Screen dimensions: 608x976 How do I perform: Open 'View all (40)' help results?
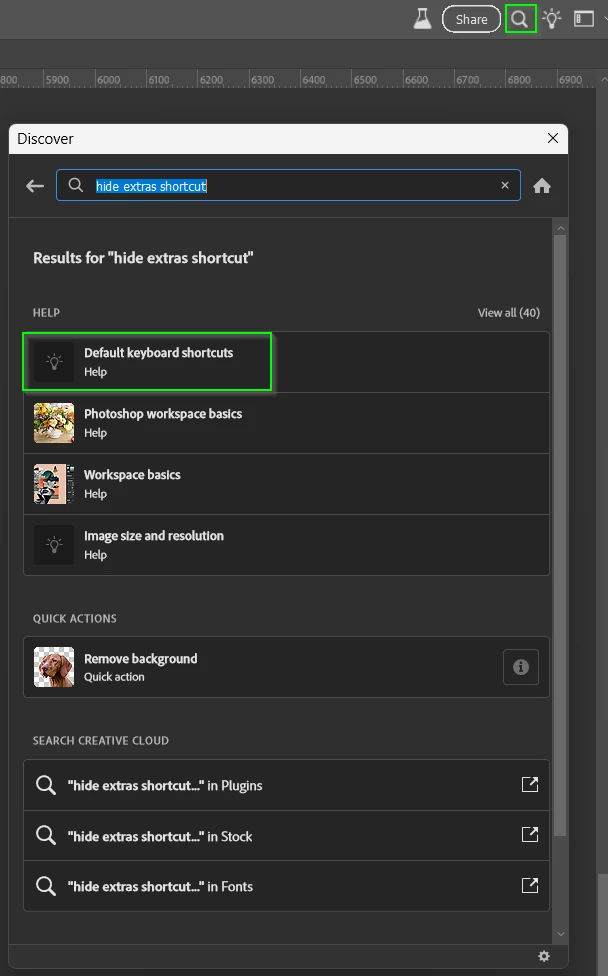(x=508, y=312)
